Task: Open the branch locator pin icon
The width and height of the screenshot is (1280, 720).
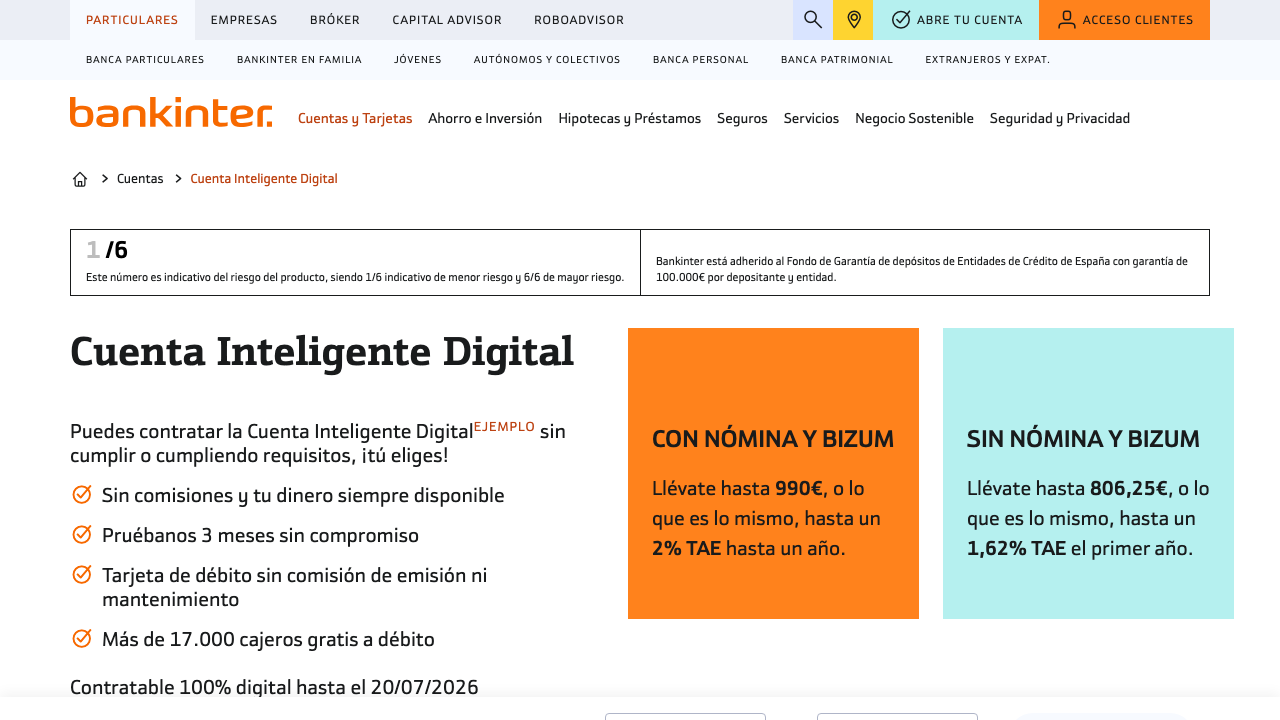Action: pos(853,20)
